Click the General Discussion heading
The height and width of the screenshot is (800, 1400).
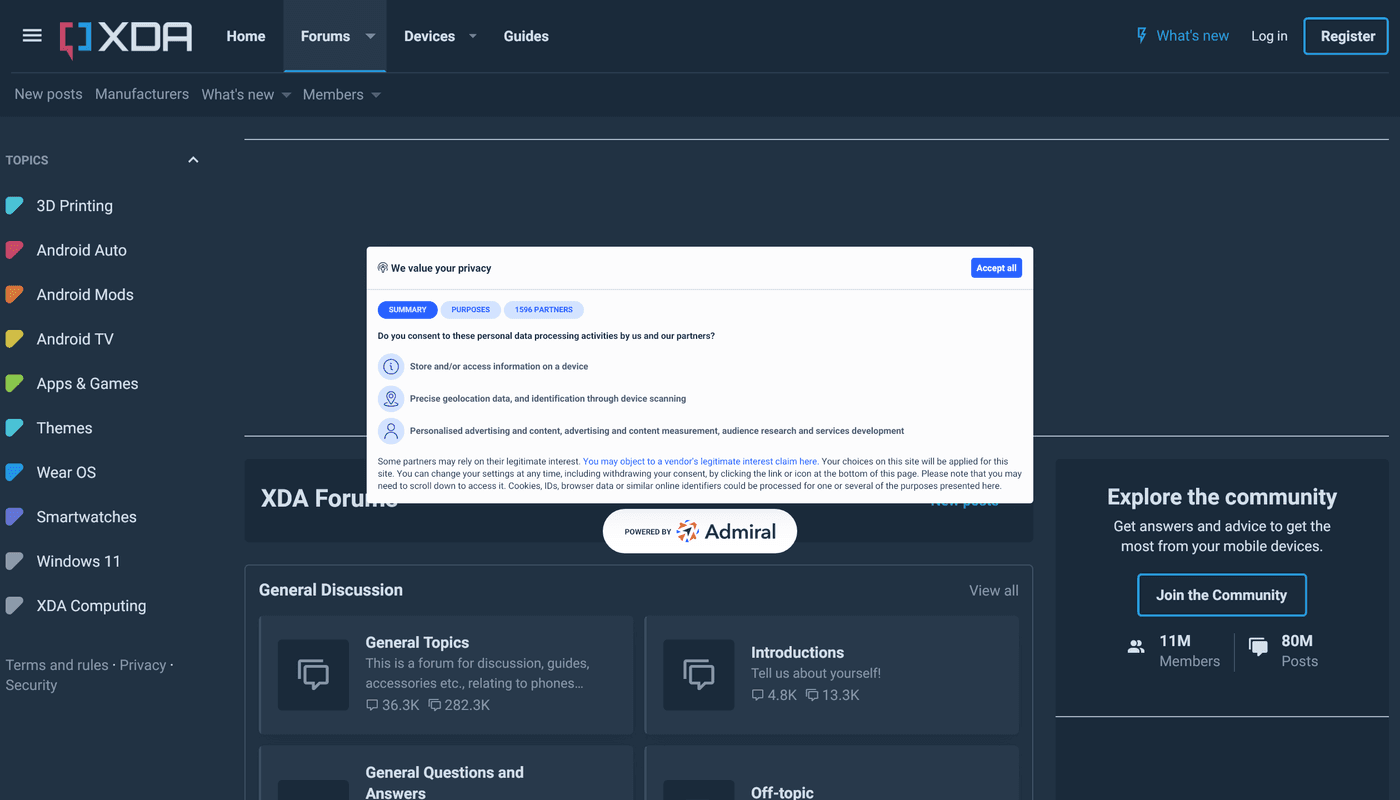point(331,590)
